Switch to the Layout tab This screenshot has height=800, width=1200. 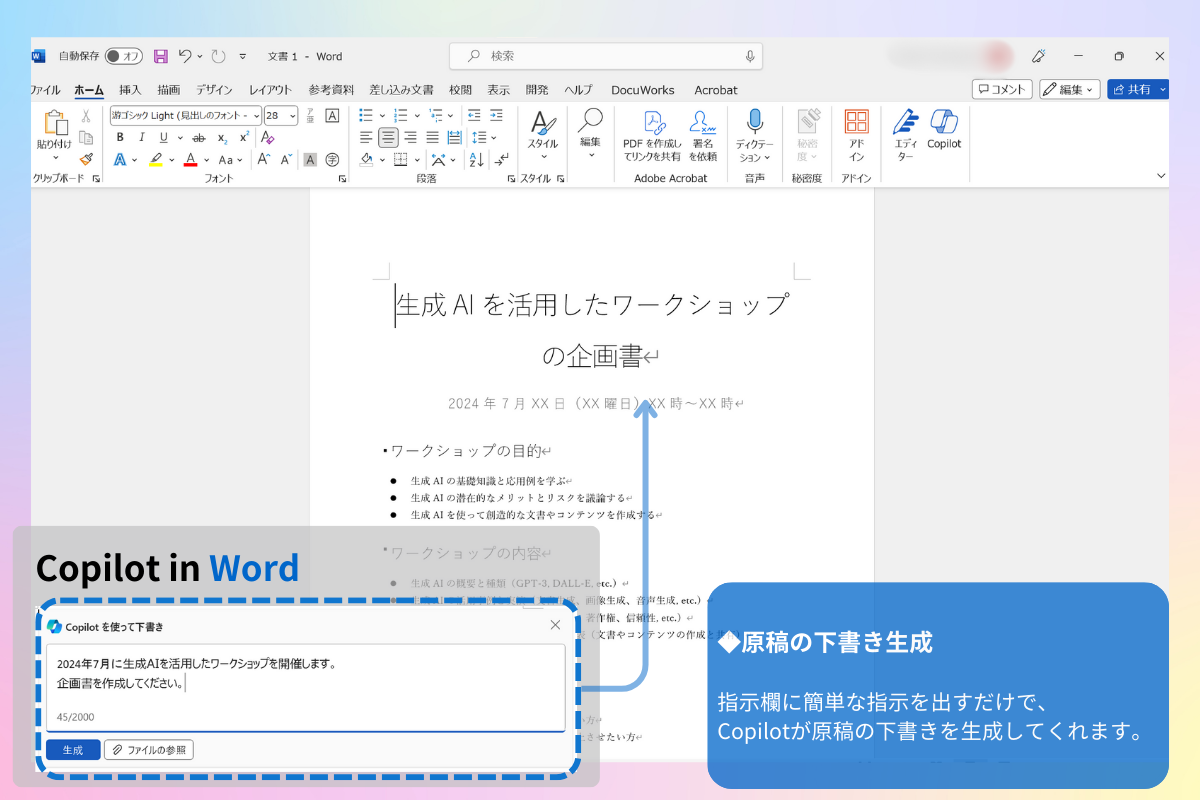270,90
